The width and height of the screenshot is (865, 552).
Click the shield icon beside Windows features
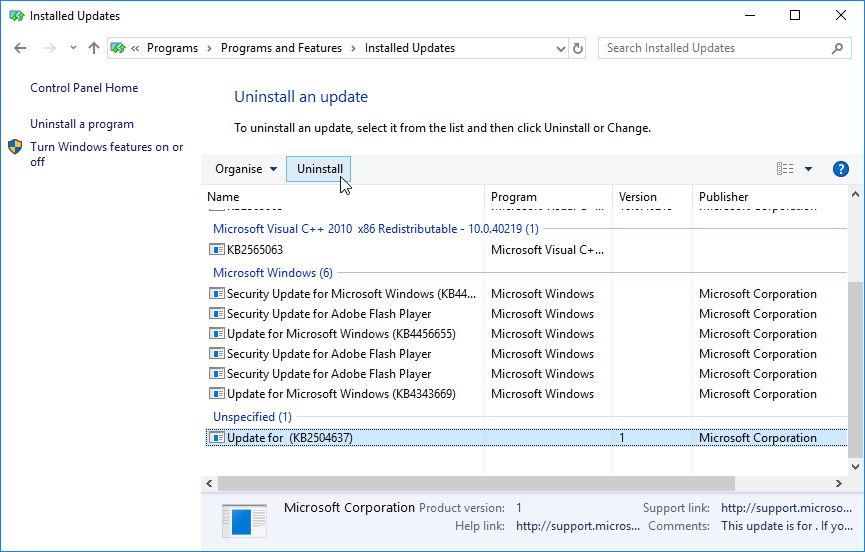(x=15, y=147)
